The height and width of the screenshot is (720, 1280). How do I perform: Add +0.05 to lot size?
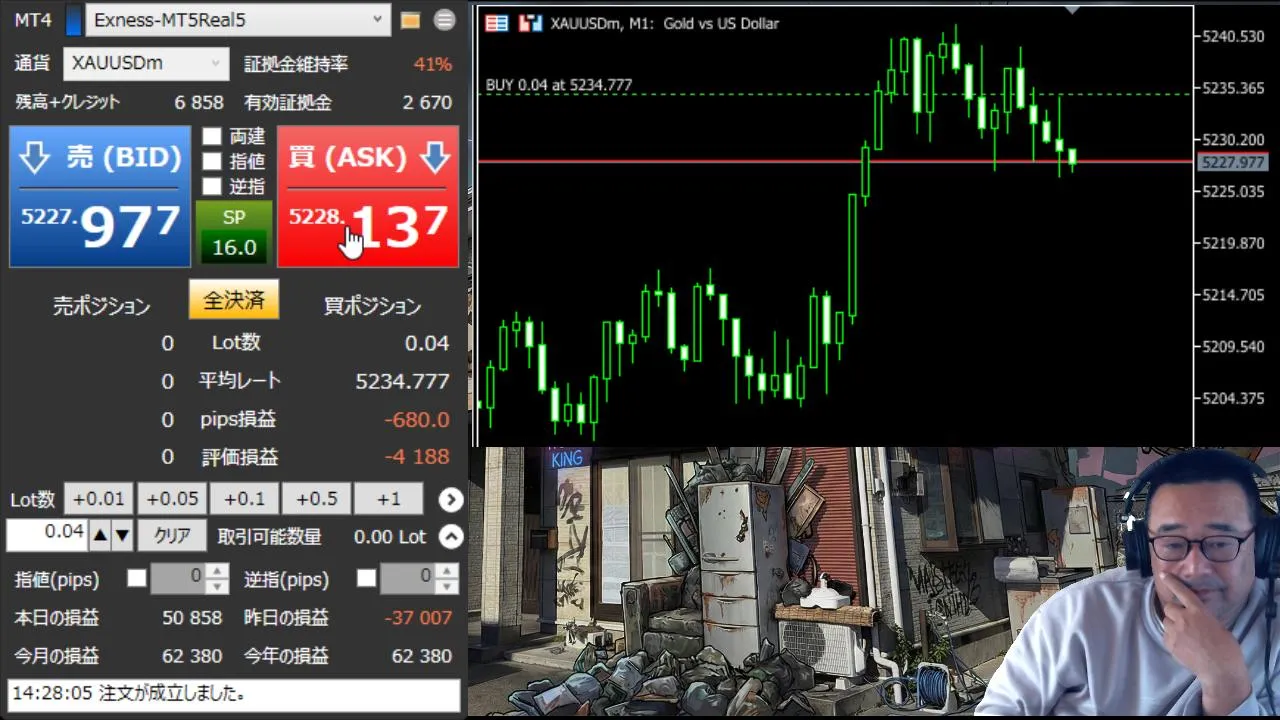(x=171, y=499)
